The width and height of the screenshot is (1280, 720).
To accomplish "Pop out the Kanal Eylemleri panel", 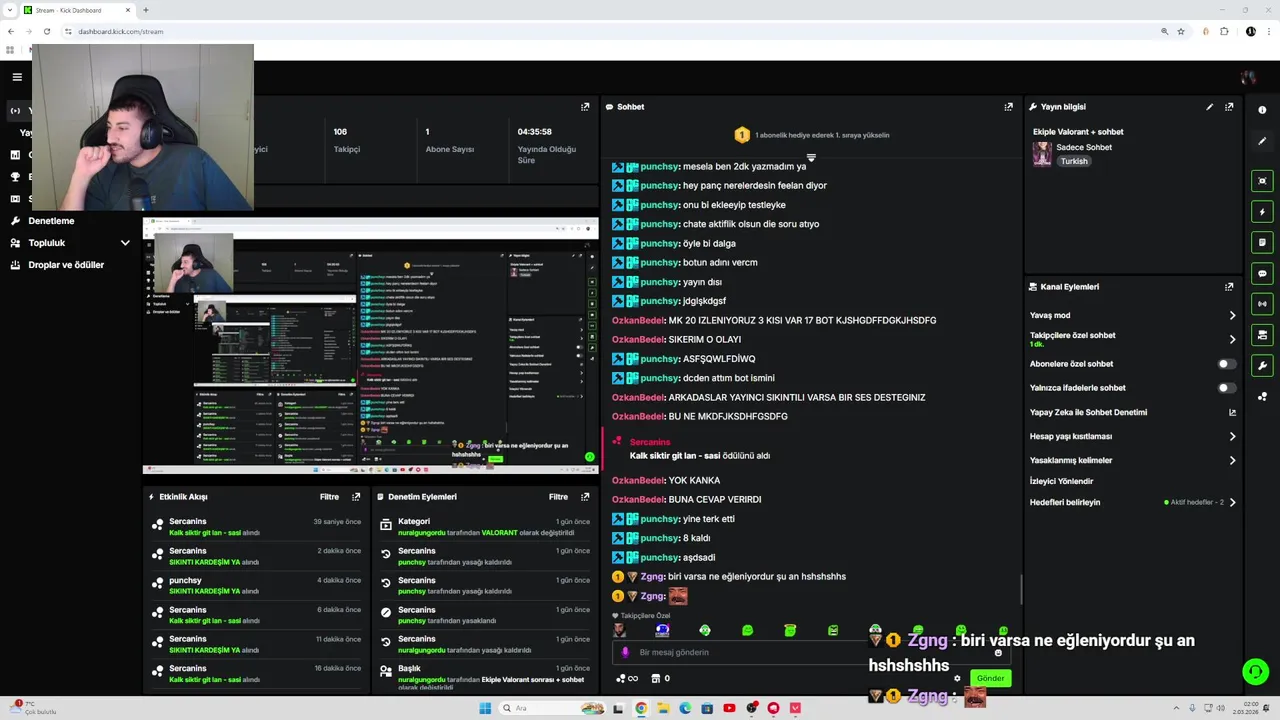I will pos(1229,287).
